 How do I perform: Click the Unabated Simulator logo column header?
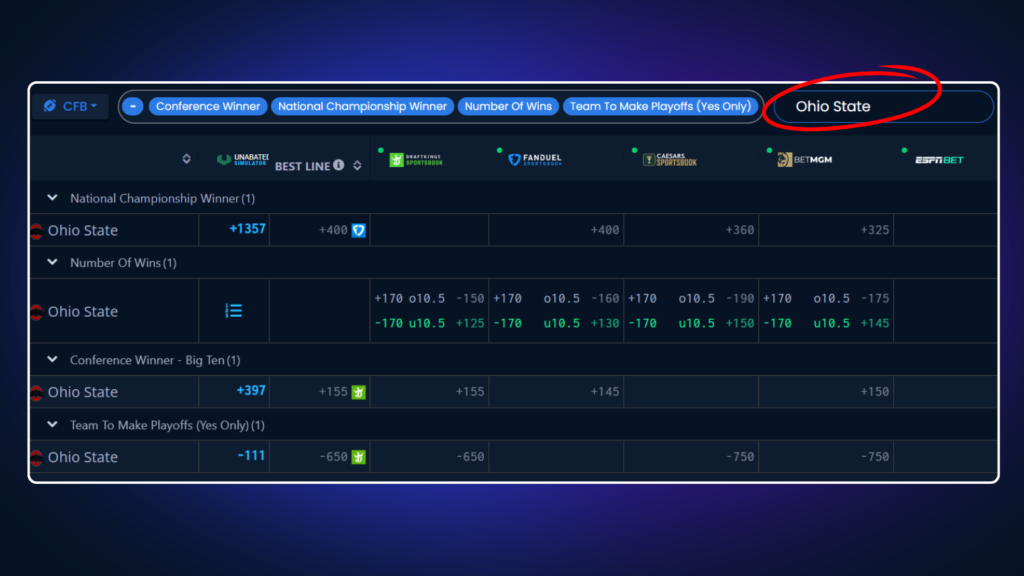tap(242, 159)
